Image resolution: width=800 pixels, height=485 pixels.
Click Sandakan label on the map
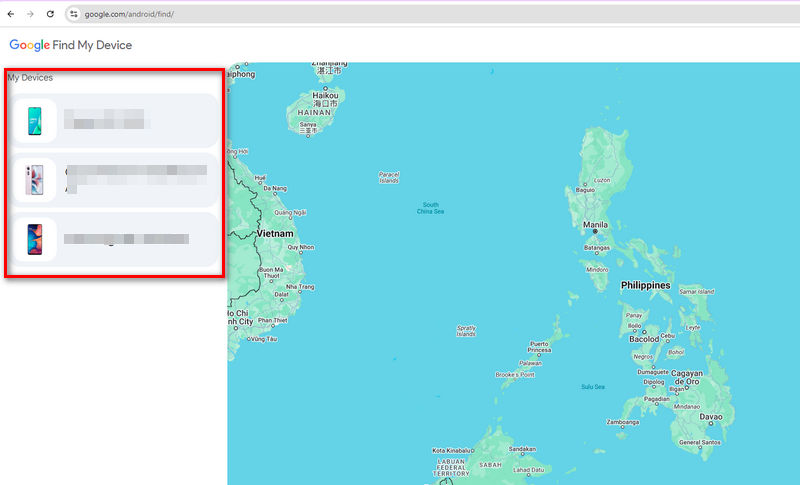coord(522,449)
